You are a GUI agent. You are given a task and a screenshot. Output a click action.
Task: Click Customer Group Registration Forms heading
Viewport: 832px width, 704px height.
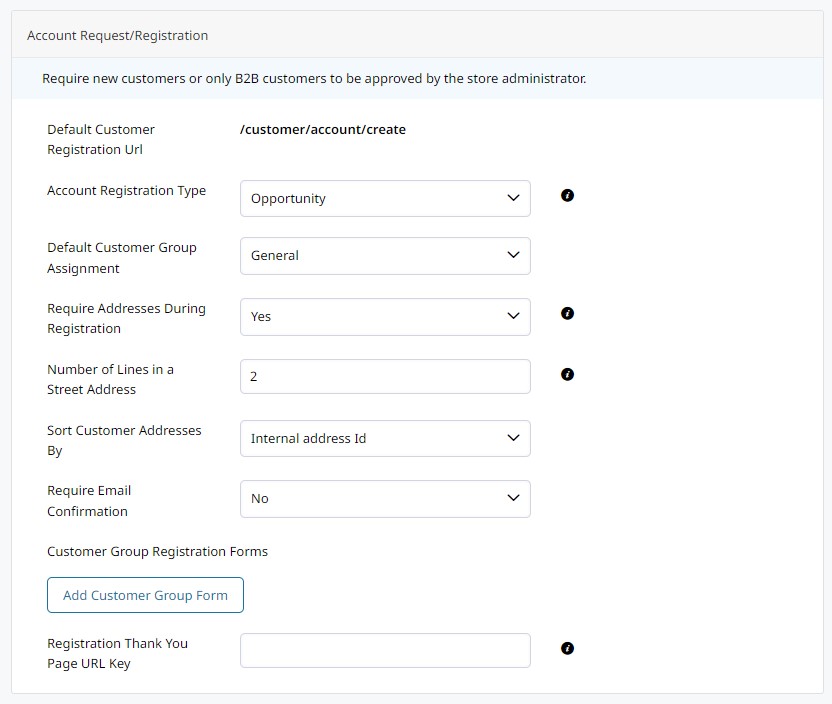(158, 552)
